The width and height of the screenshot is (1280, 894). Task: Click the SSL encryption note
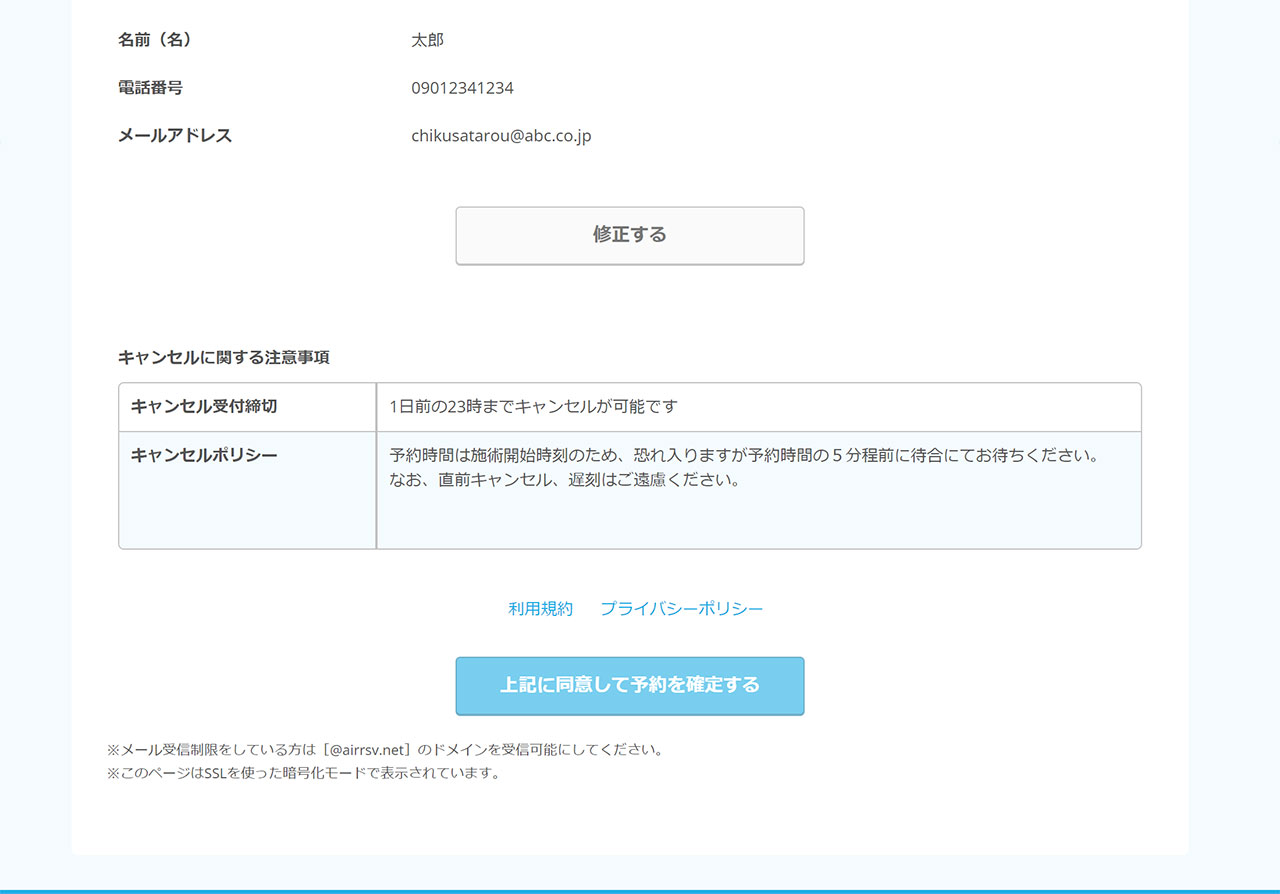303,773
